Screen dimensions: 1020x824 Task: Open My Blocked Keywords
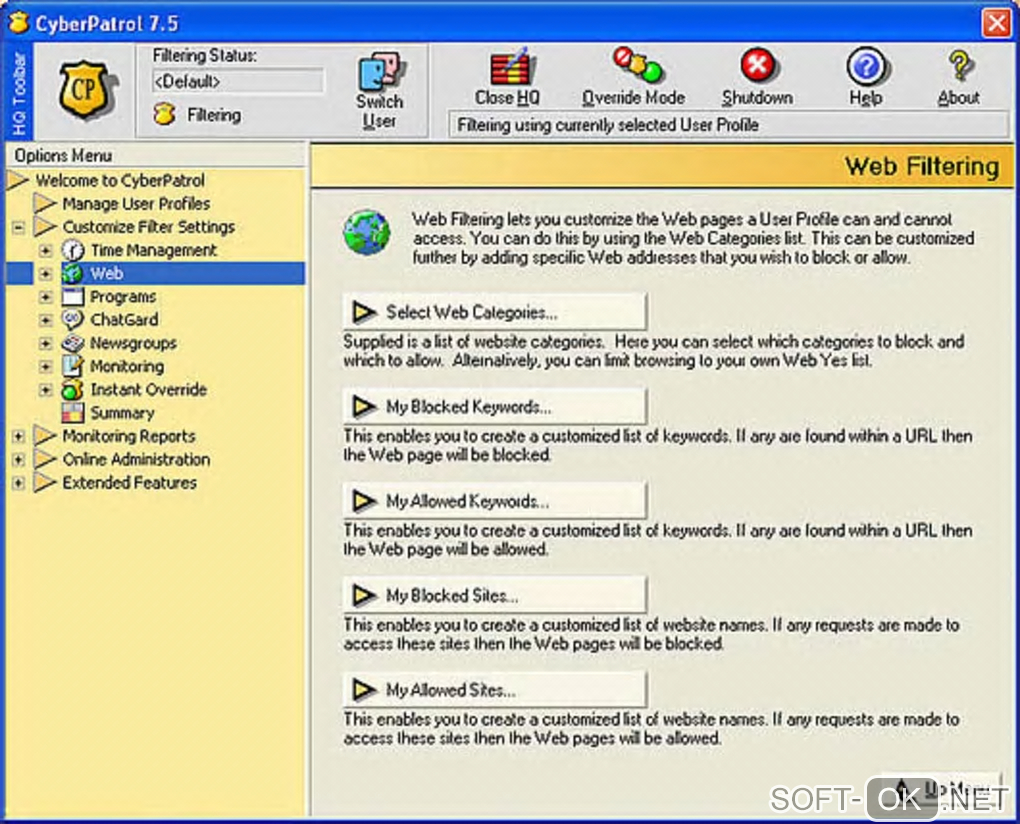tap(494, 406)
